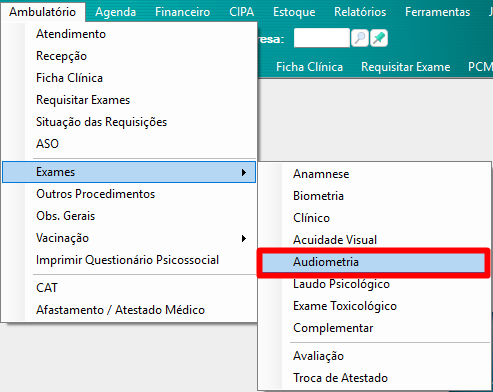The width and height of the screenshot is (493, 392).
Task: Open Exame Toxicológico entry
Action: click(345, 306)
